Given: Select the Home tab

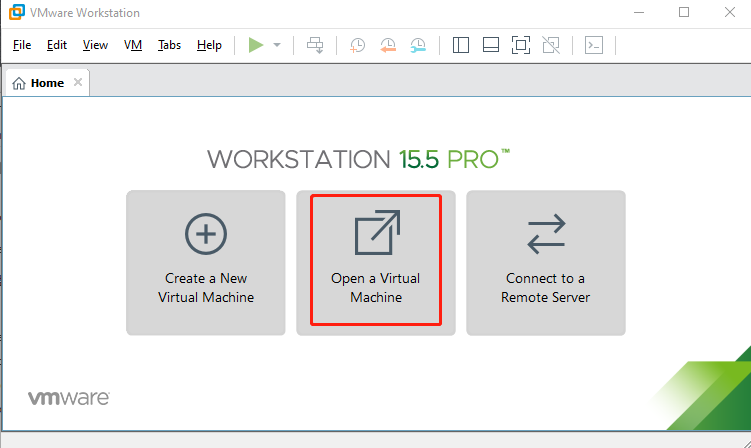Looking at the screenshot, I should 47,83.
